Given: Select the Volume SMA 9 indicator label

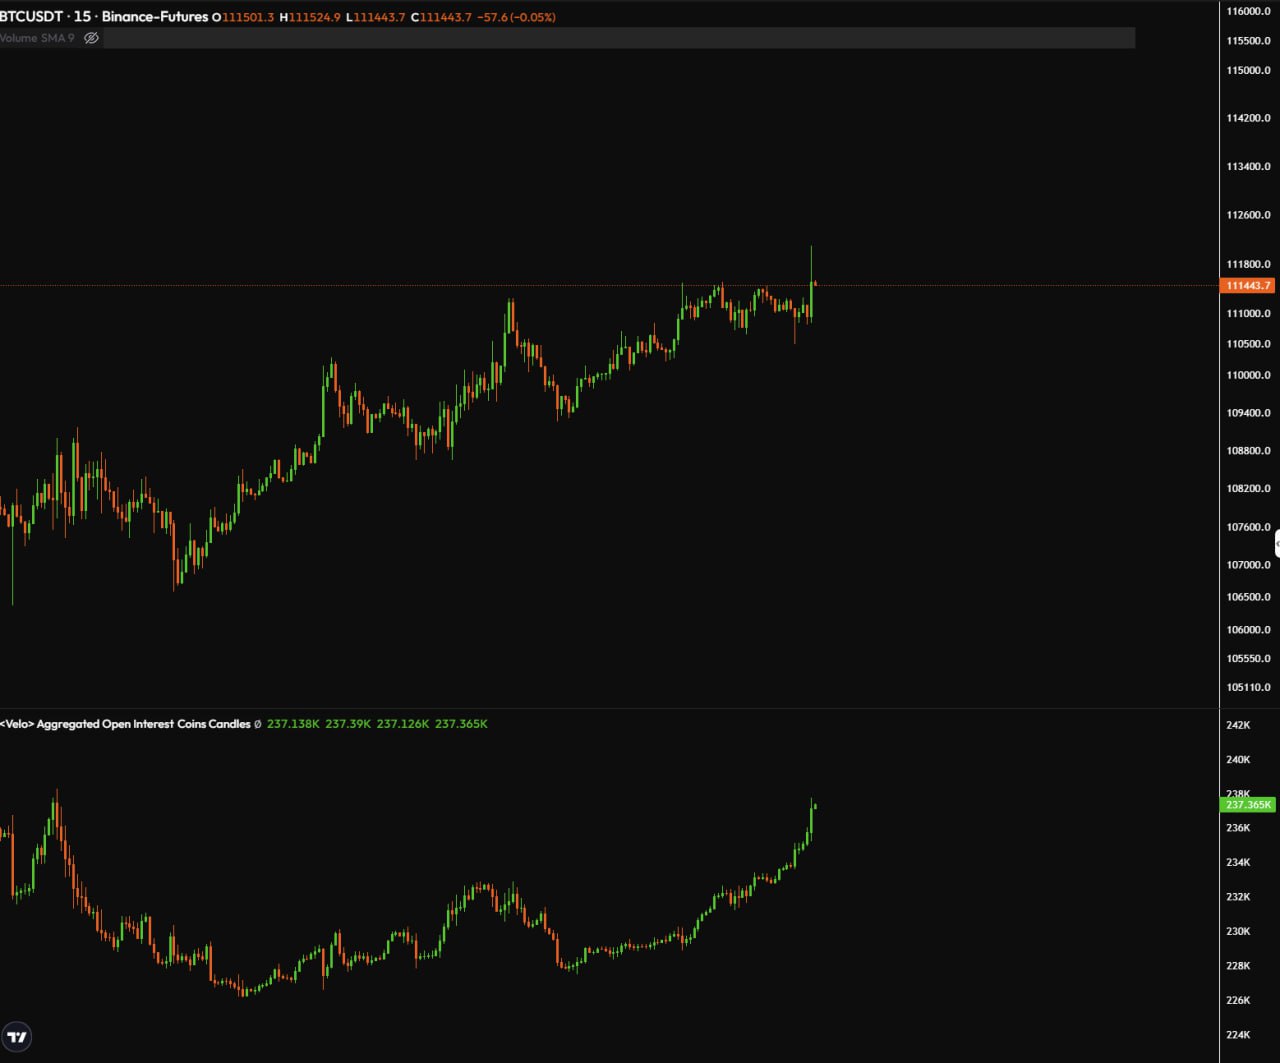Looking at the screenshot, I should click(x=37, y=38).
